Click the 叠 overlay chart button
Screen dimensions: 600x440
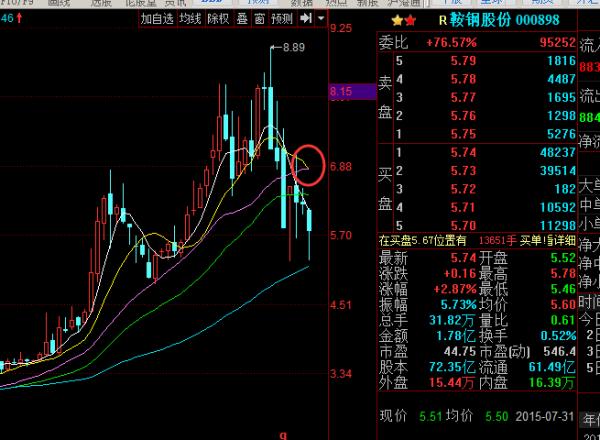click(x=241, y=18)
